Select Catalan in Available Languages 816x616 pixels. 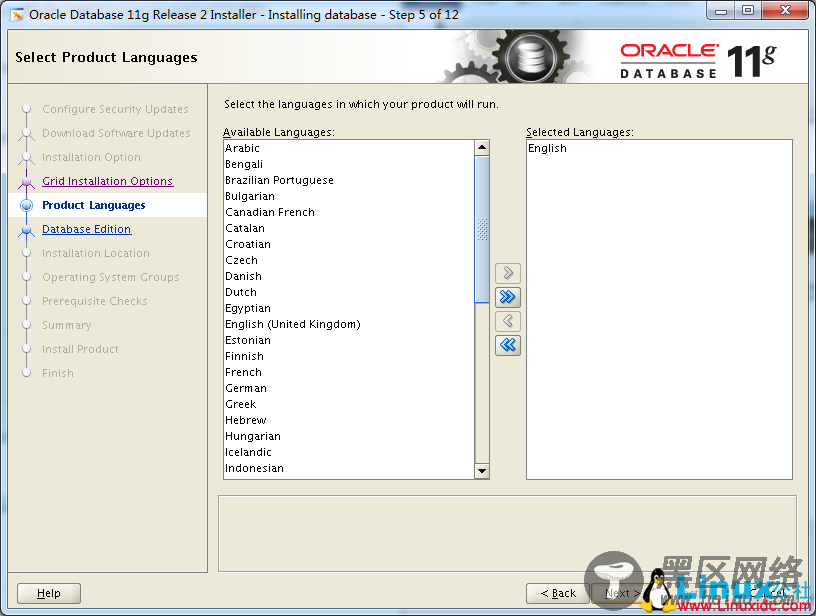click(349, 228)
